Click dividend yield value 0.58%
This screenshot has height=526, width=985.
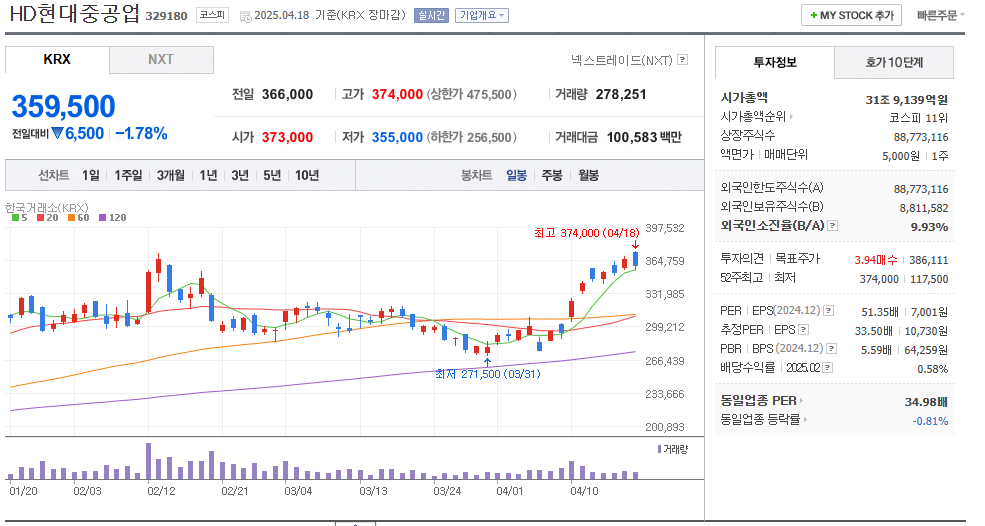tap(932, 369)
